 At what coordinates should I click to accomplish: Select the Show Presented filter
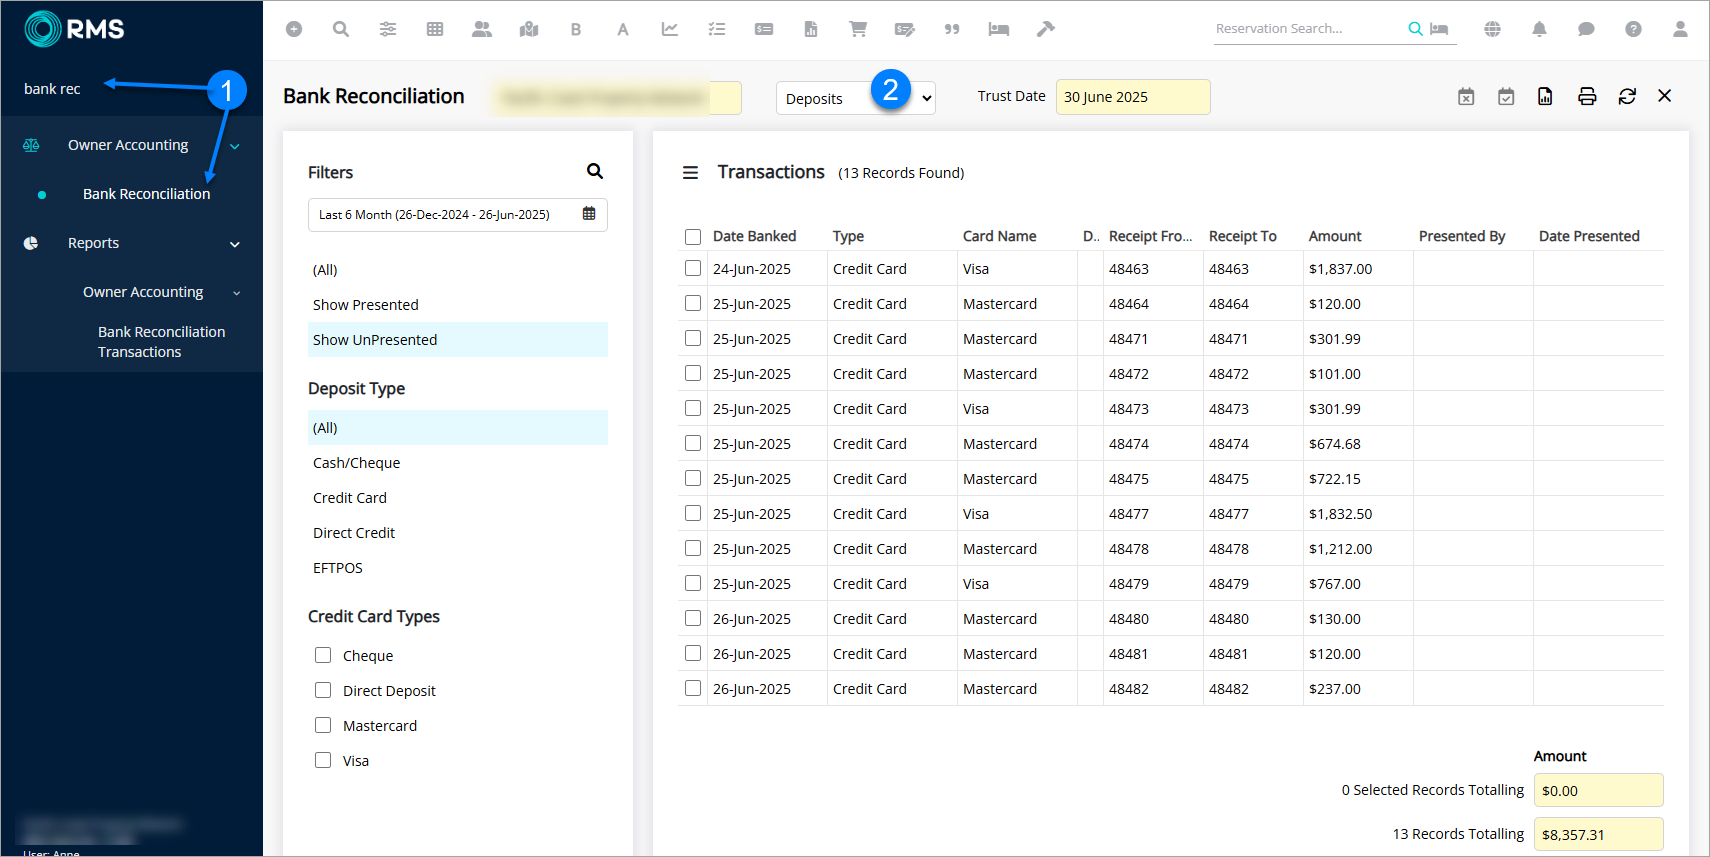pos(365,305)
